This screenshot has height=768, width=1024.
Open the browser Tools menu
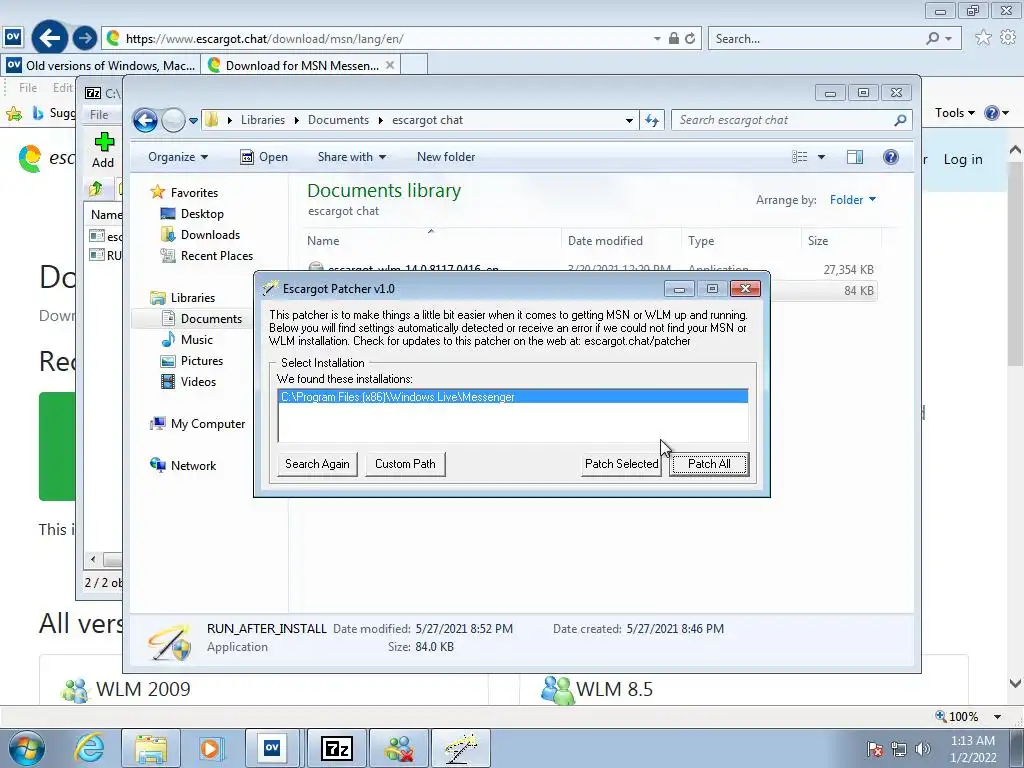pos(955,113)
